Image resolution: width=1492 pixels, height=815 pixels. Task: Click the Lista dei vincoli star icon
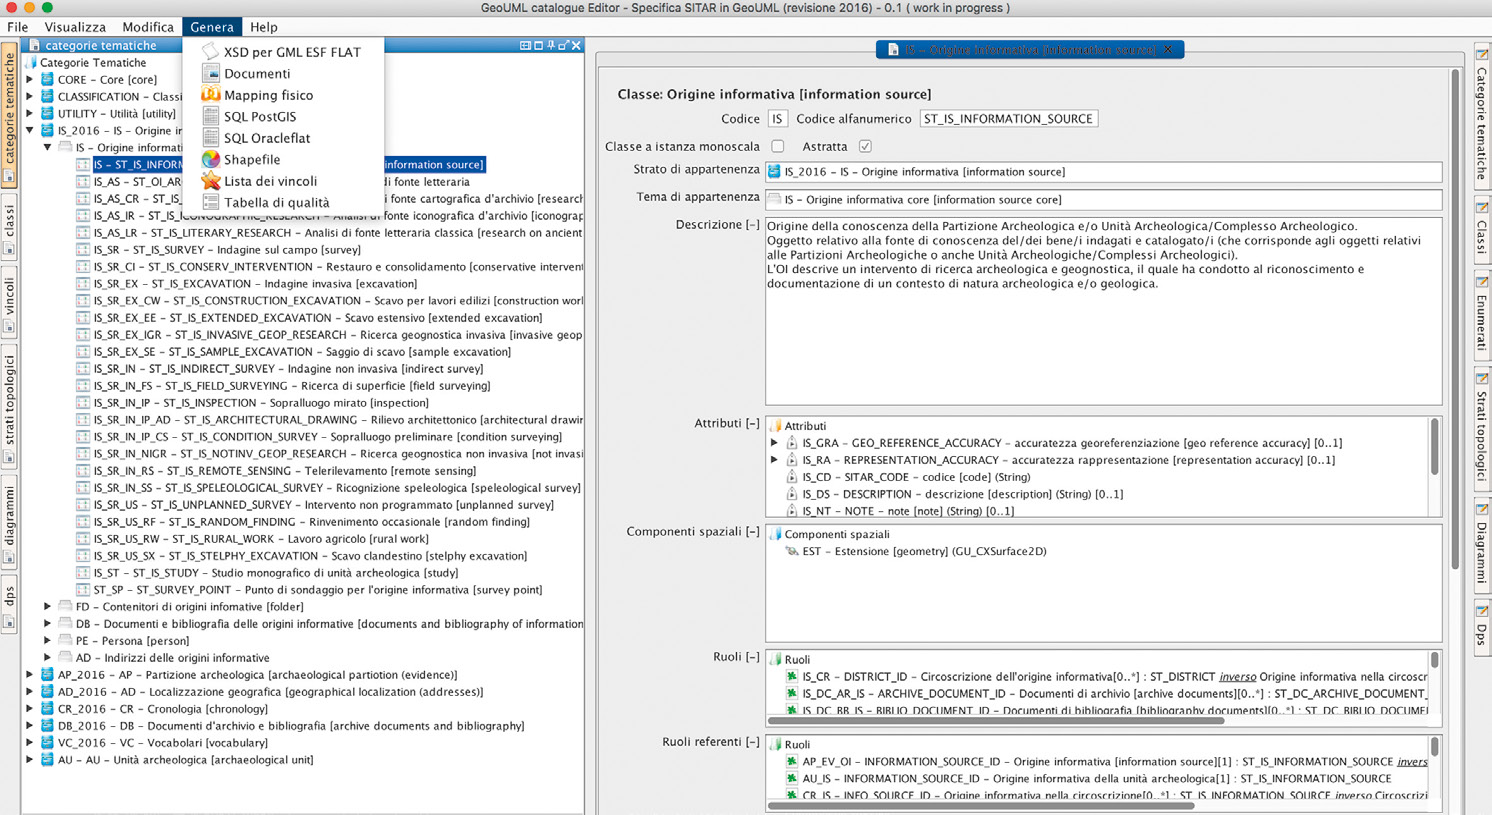[210, 181]
